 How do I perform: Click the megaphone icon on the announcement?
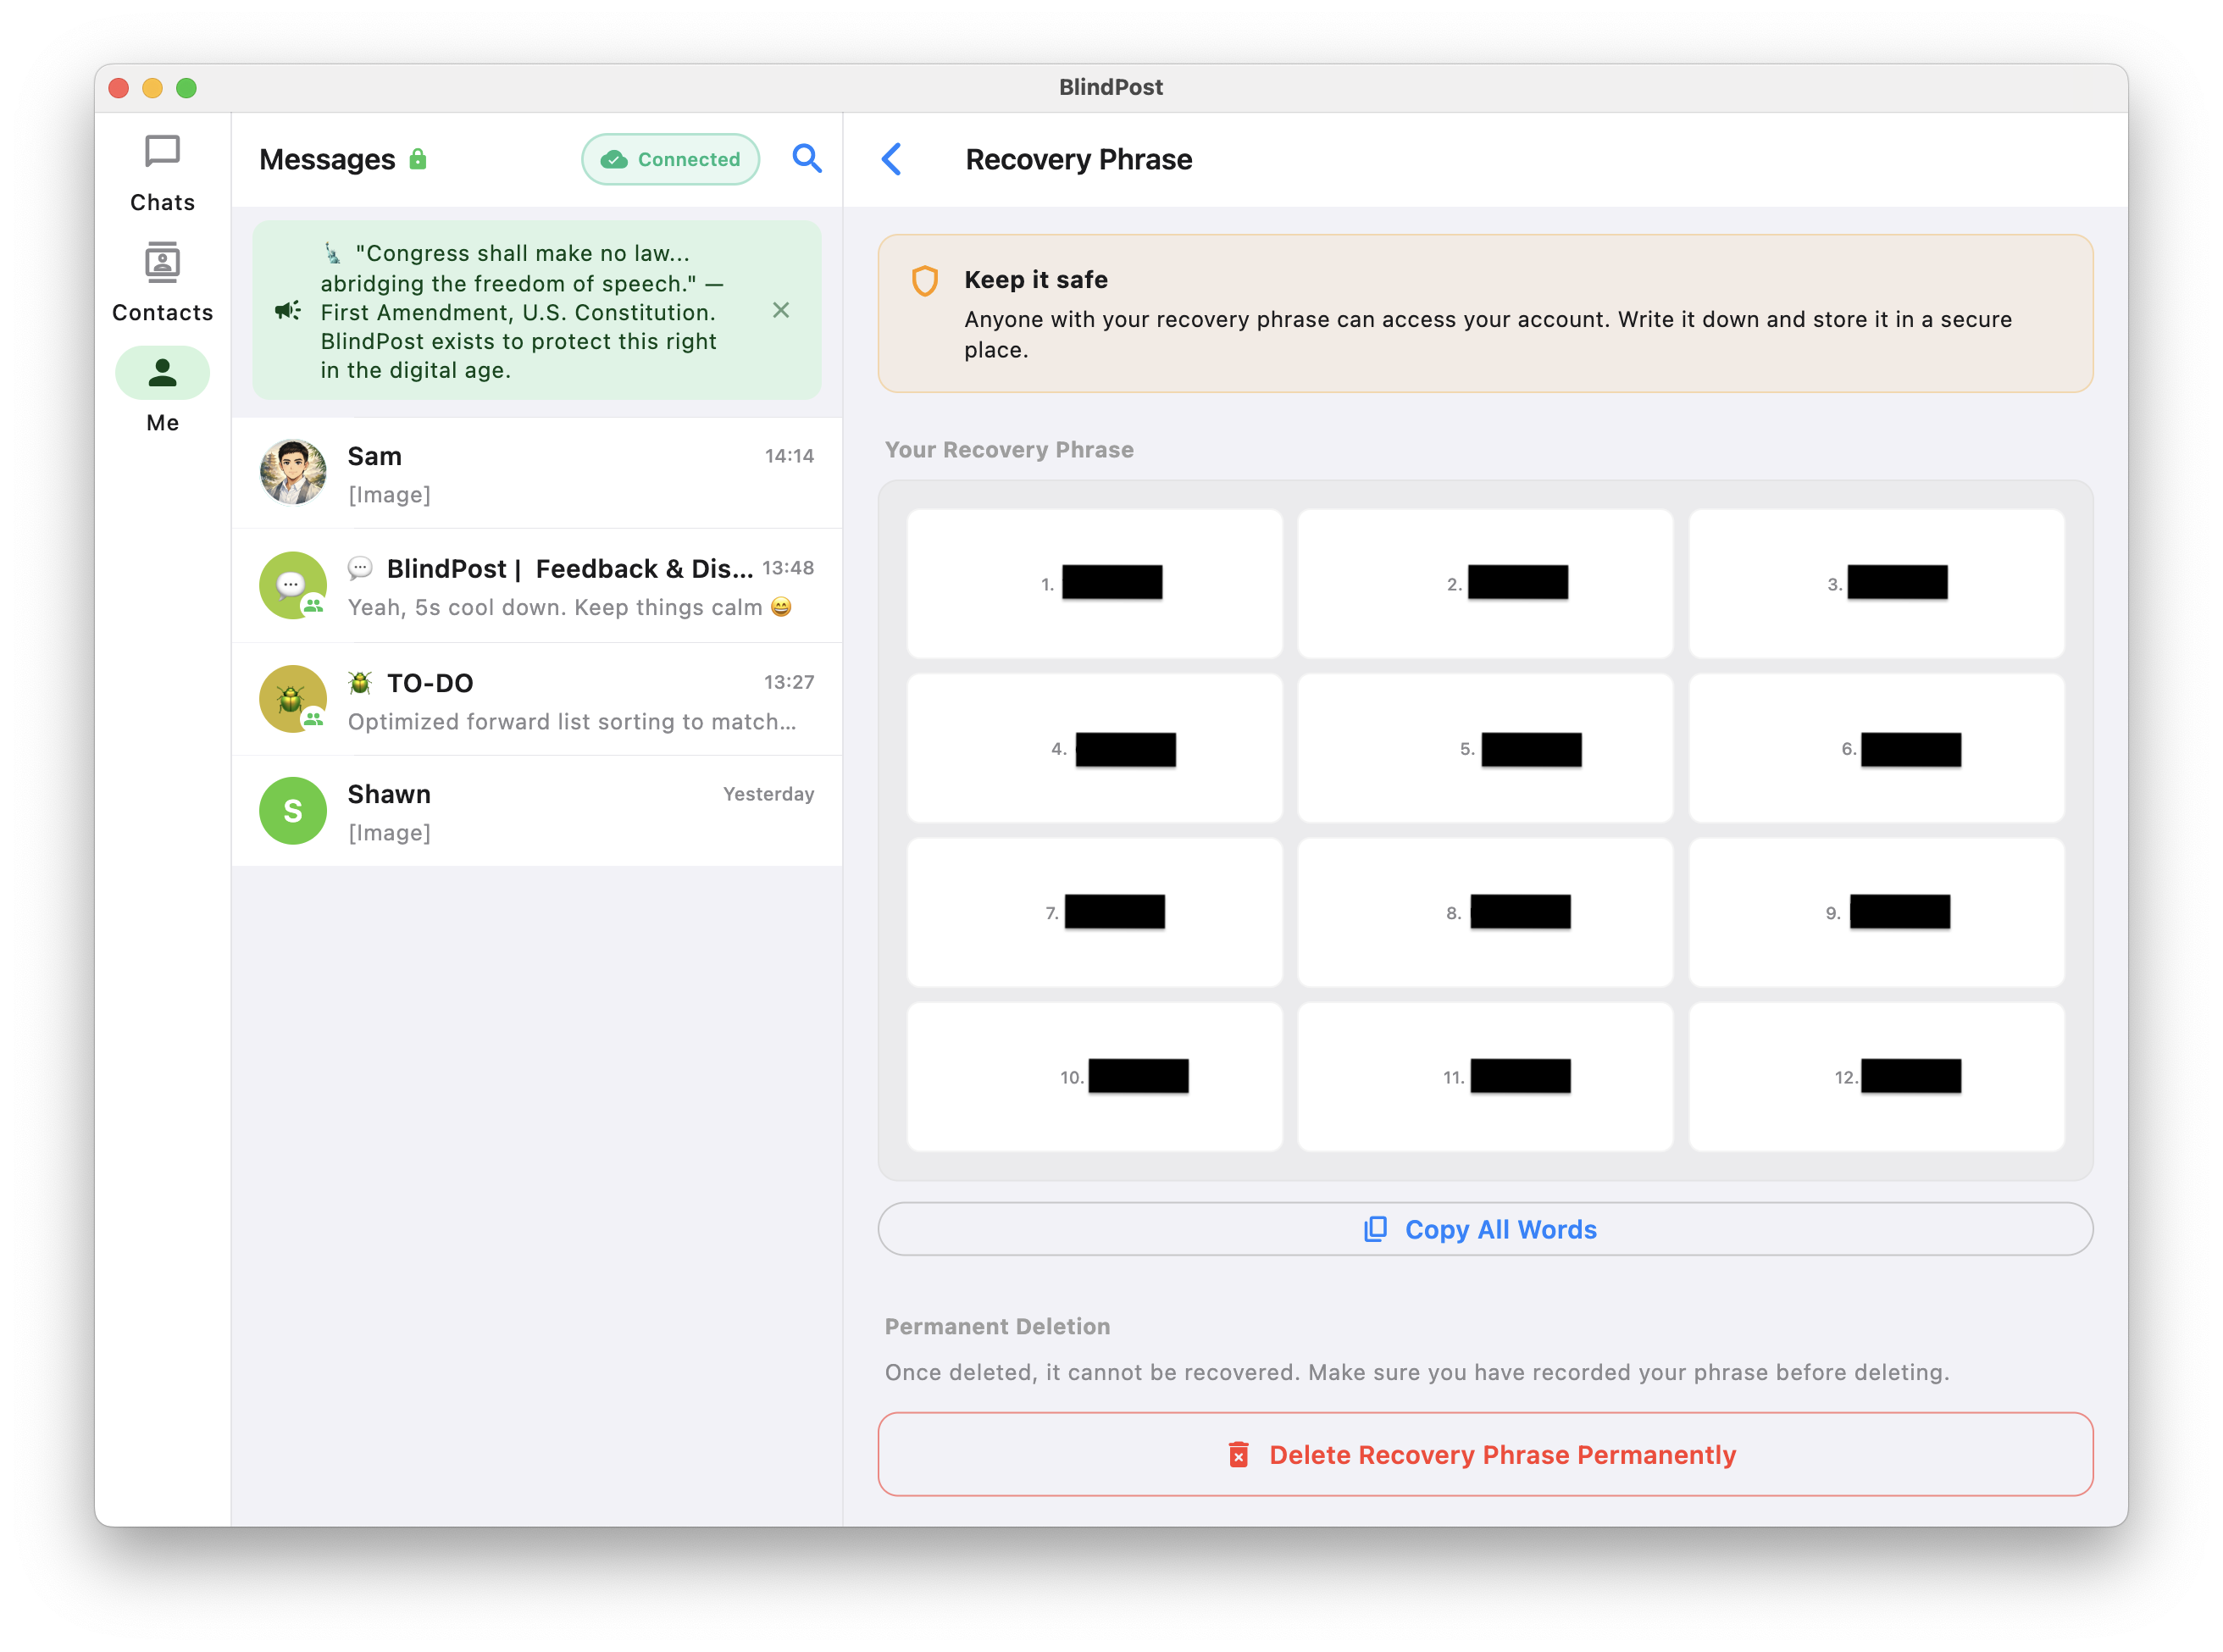tap(287, 311)
